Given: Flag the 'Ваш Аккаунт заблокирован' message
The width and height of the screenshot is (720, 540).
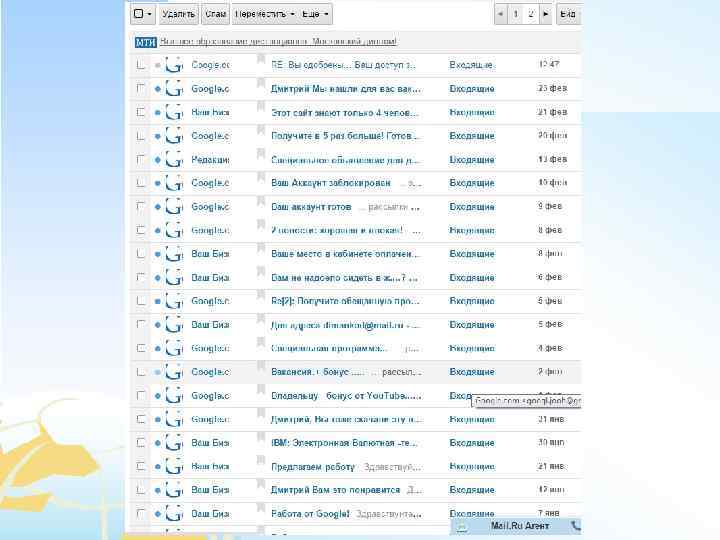Looking at the screenshot, I should tap(261, 177).
